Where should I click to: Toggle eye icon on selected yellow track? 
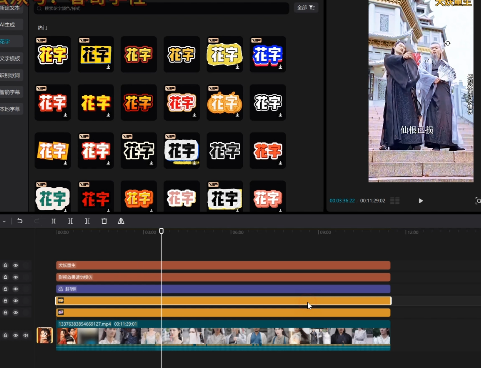click(16, 301)
